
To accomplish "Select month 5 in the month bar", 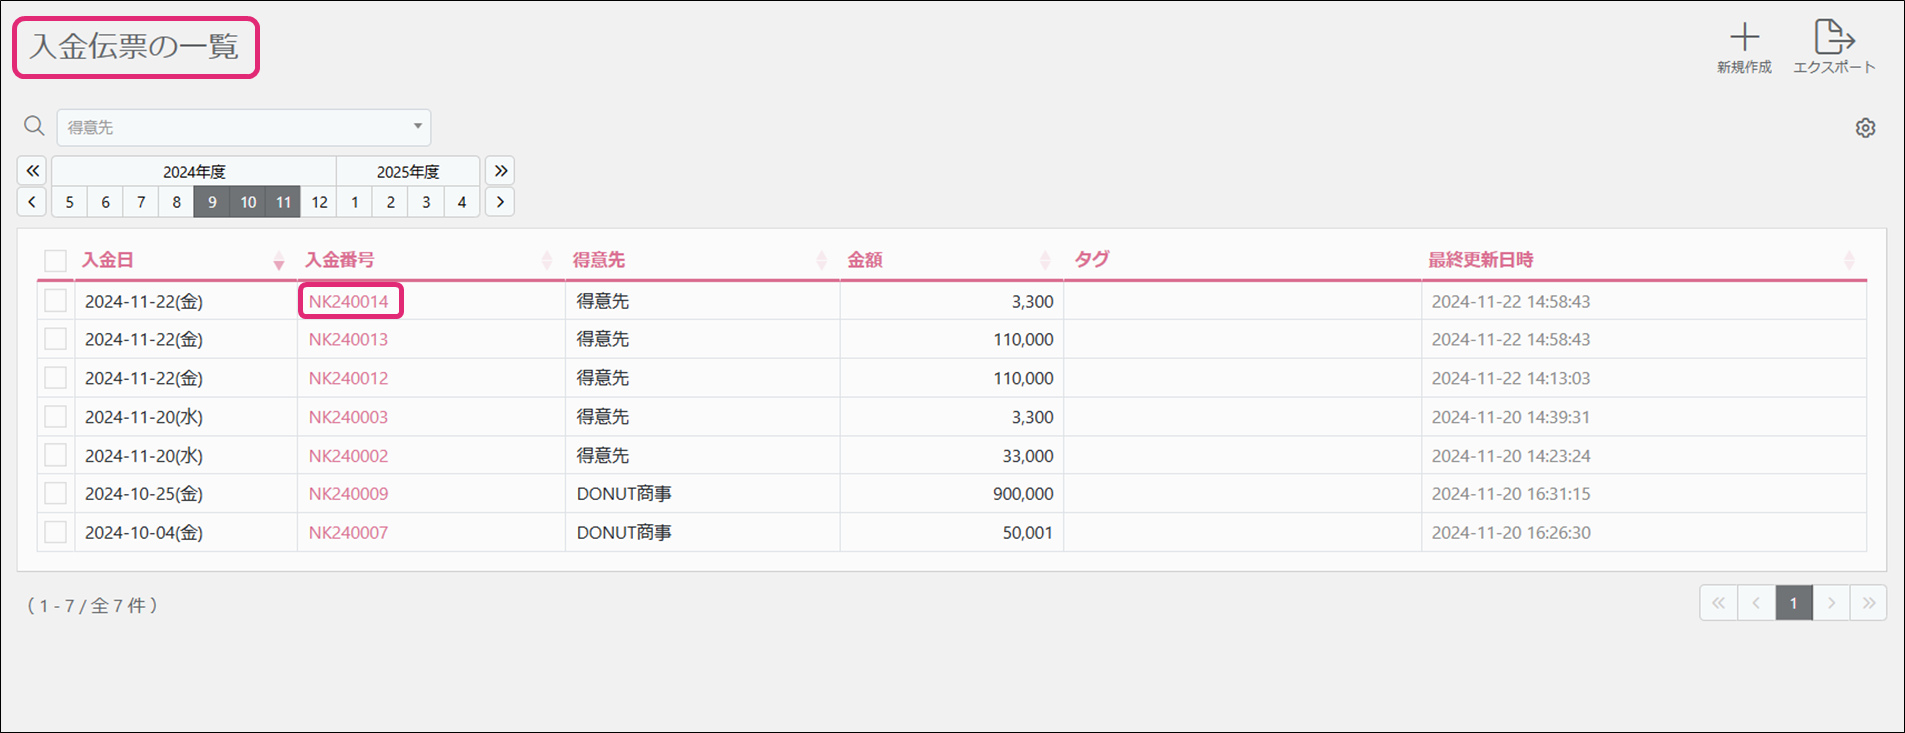I will 69,202.
